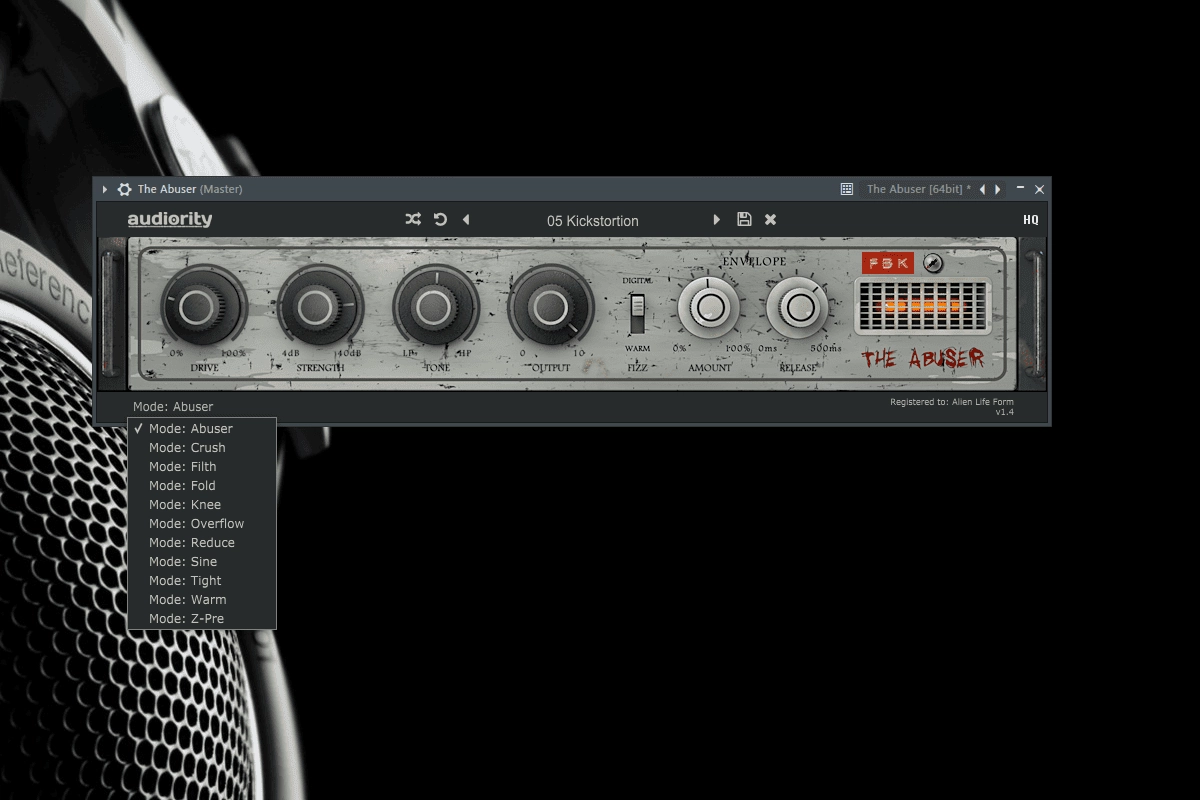Select Mode: Tight
The width and height of the screenshot is (1200, 800).
point(202,581)
